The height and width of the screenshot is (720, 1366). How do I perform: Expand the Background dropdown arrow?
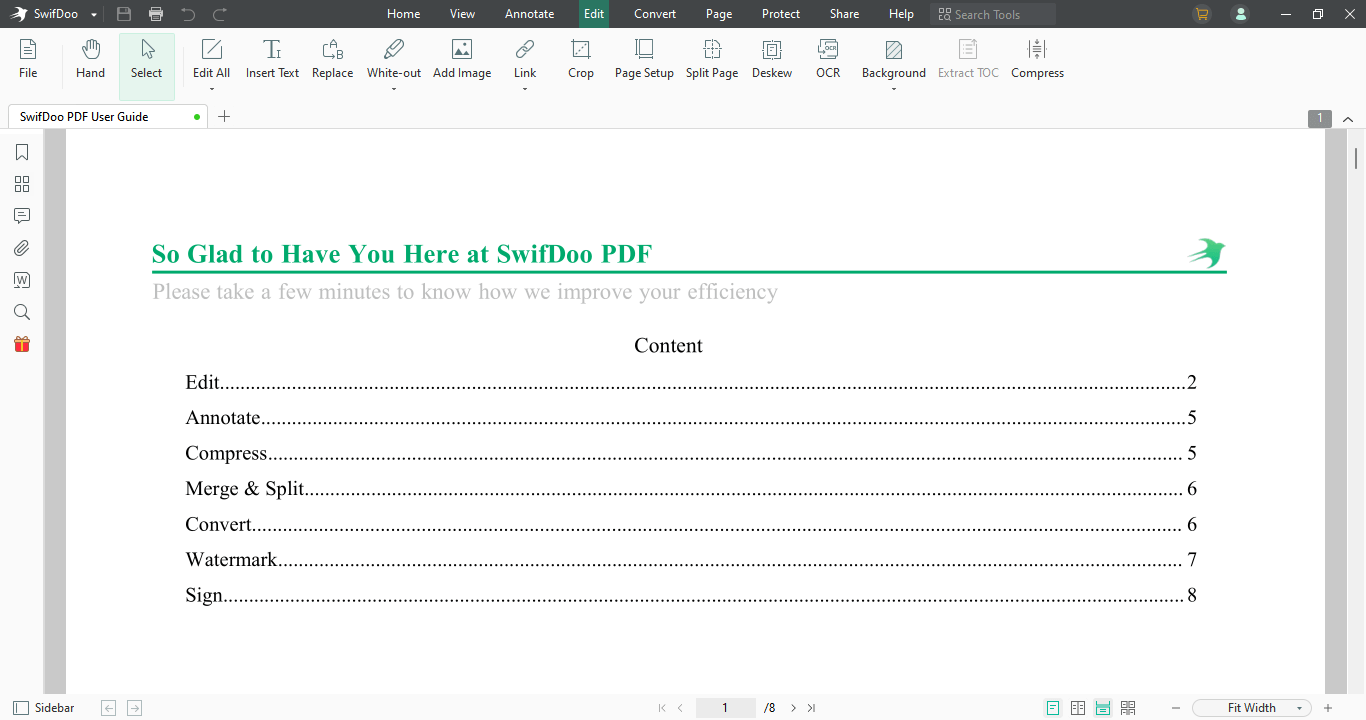[894, 90]
